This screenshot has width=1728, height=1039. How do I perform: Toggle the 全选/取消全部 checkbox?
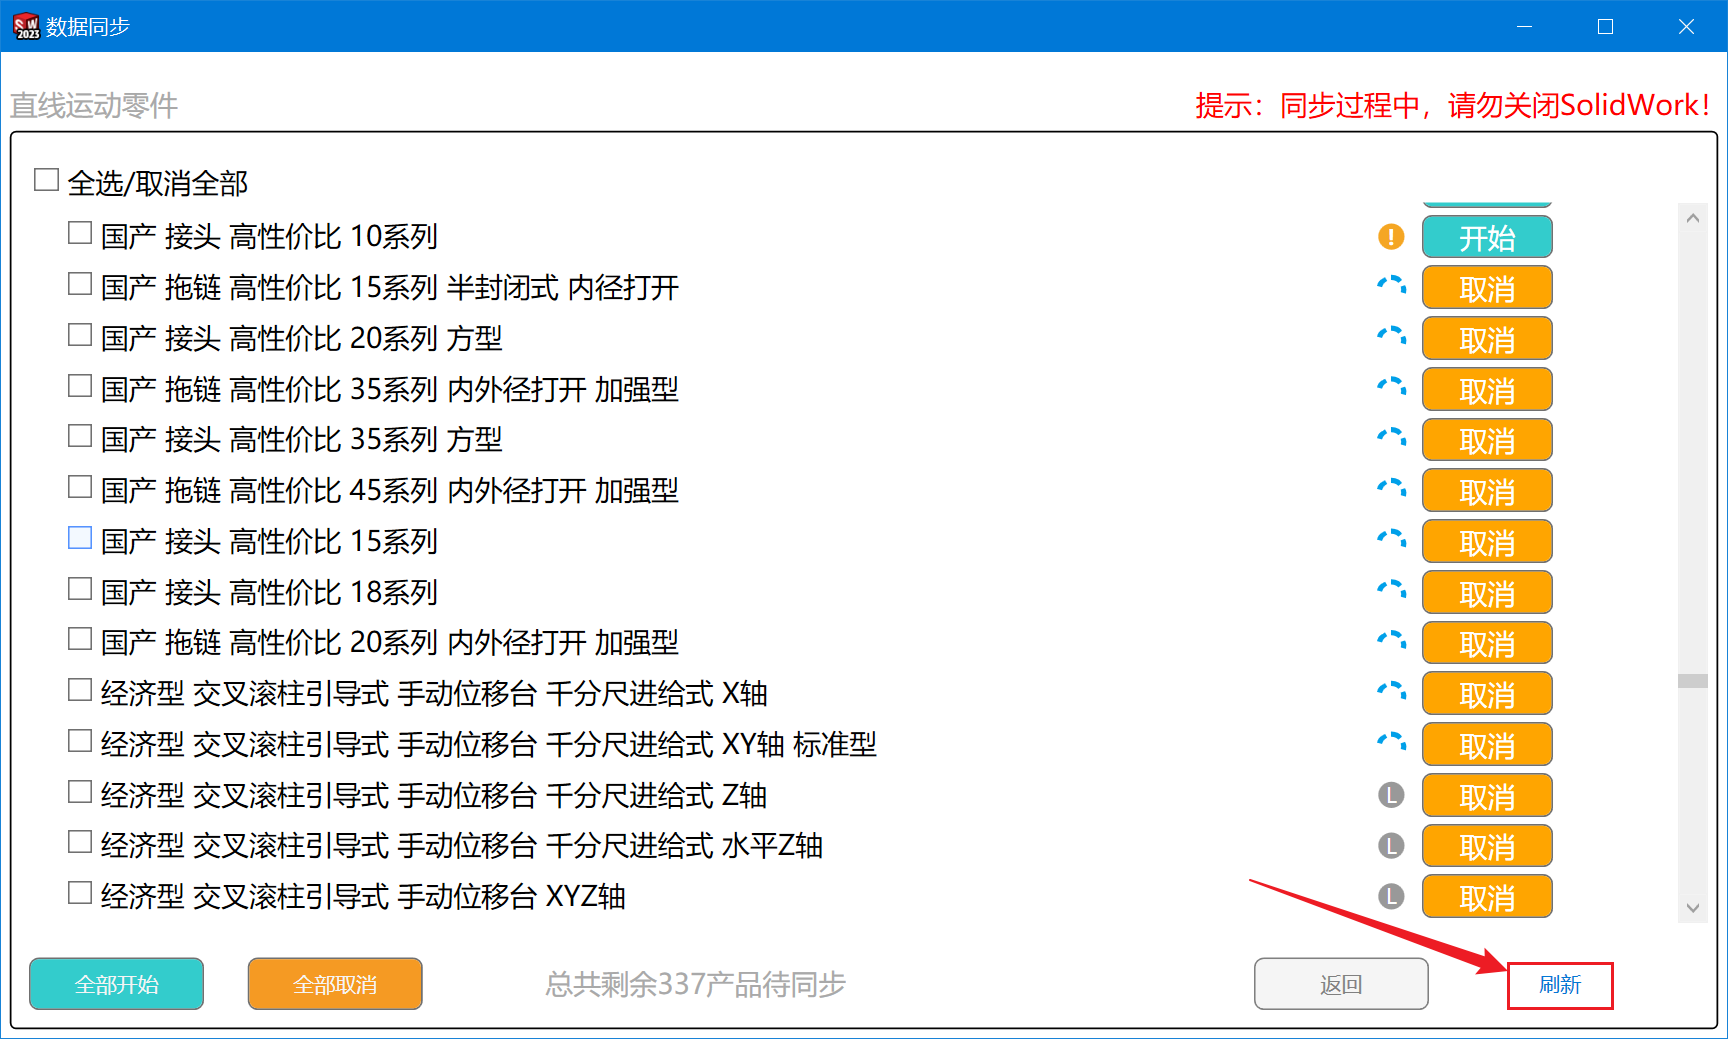tap(46, 180)
